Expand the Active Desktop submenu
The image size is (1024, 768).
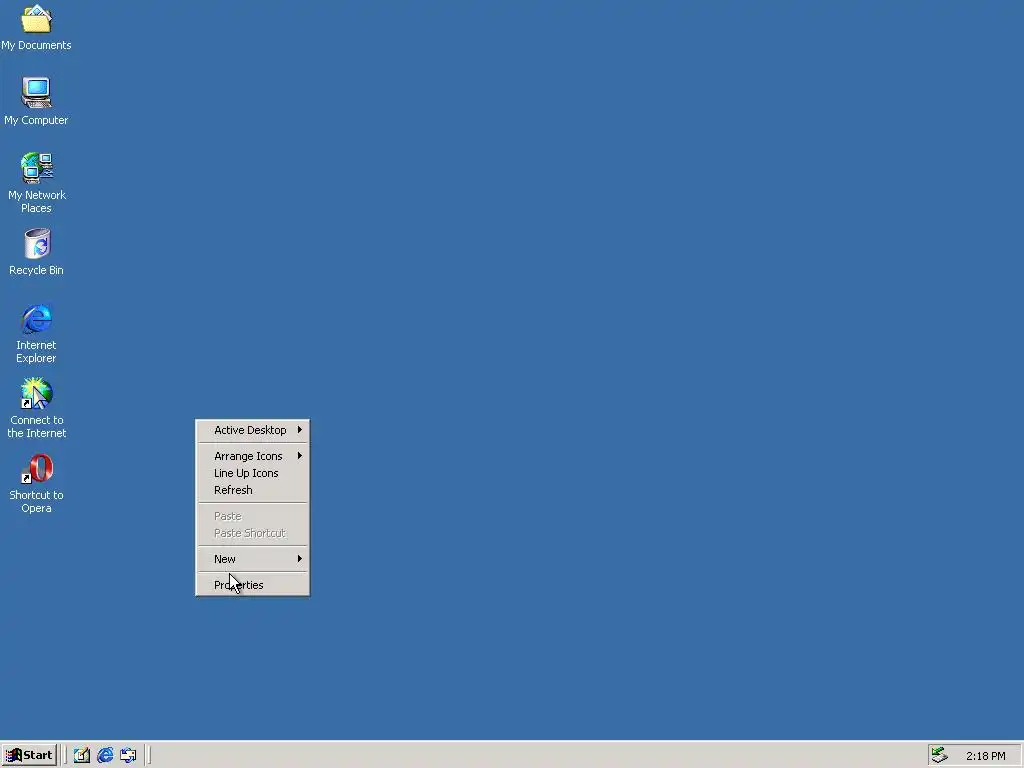click(x=253, y=430)
